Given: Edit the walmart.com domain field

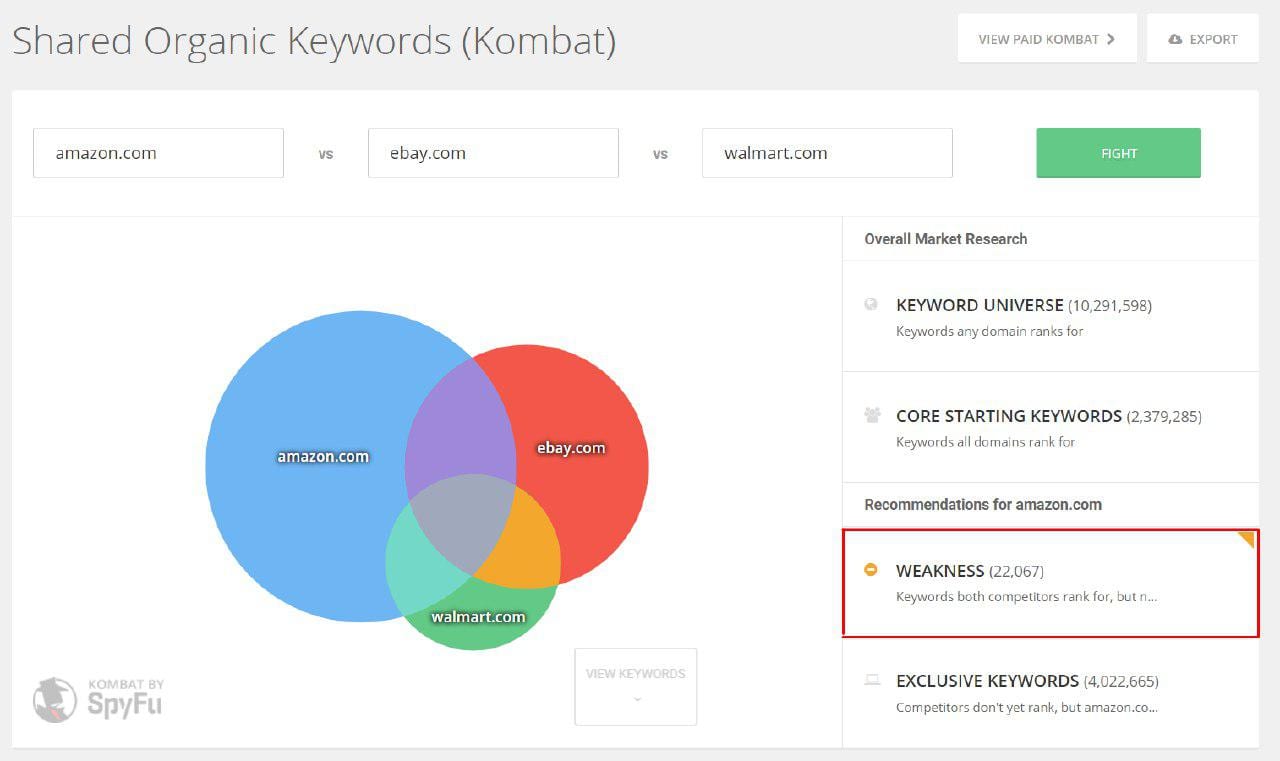Looking at the screenshot, I should (x=827, y=153).
